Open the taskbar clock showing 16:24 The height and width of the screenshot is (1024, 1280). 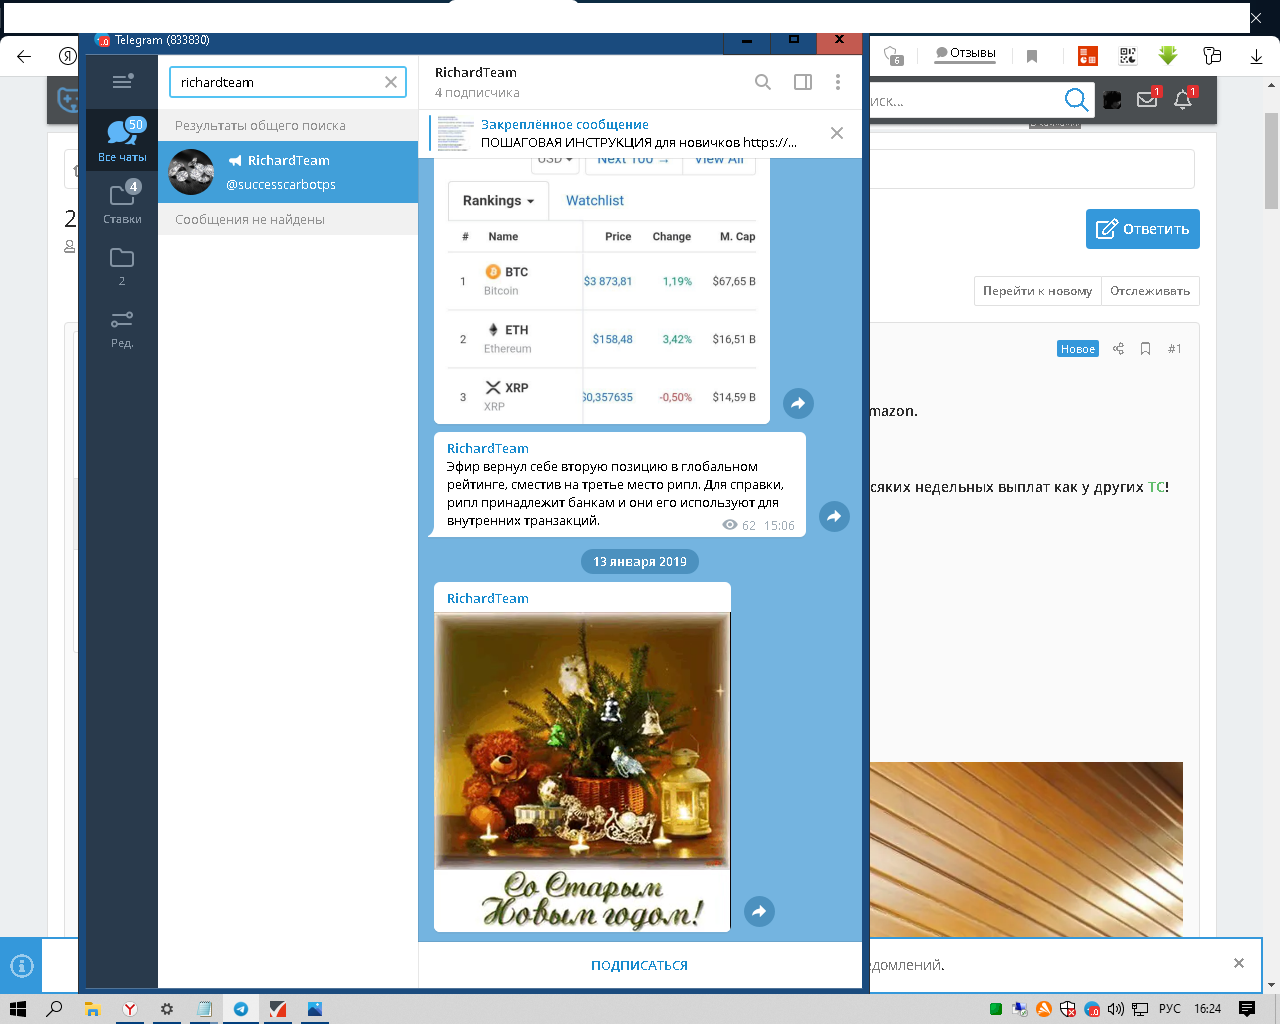click(1208, 1009)
